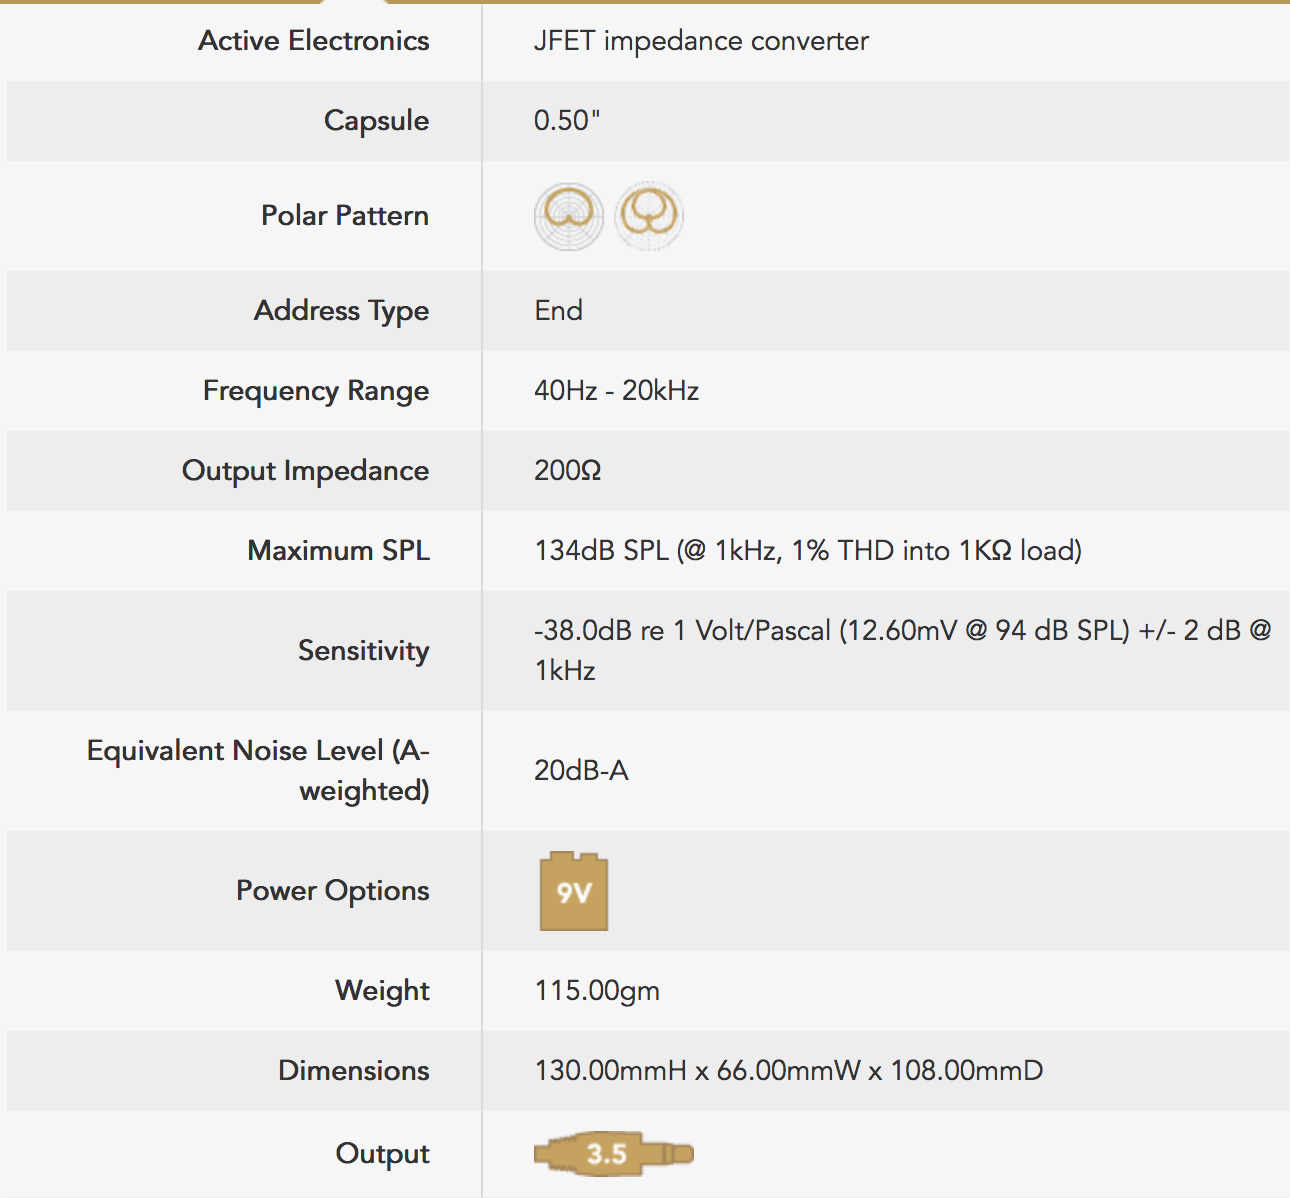Click the Active Electronics label
This screenshot has width=1290, height=1198.
(314, 41)
